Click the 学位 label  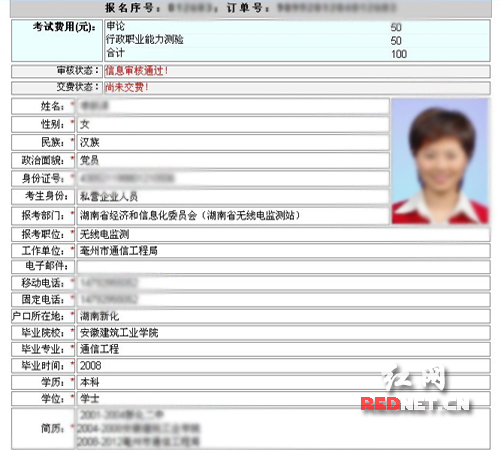coord(53,398)
